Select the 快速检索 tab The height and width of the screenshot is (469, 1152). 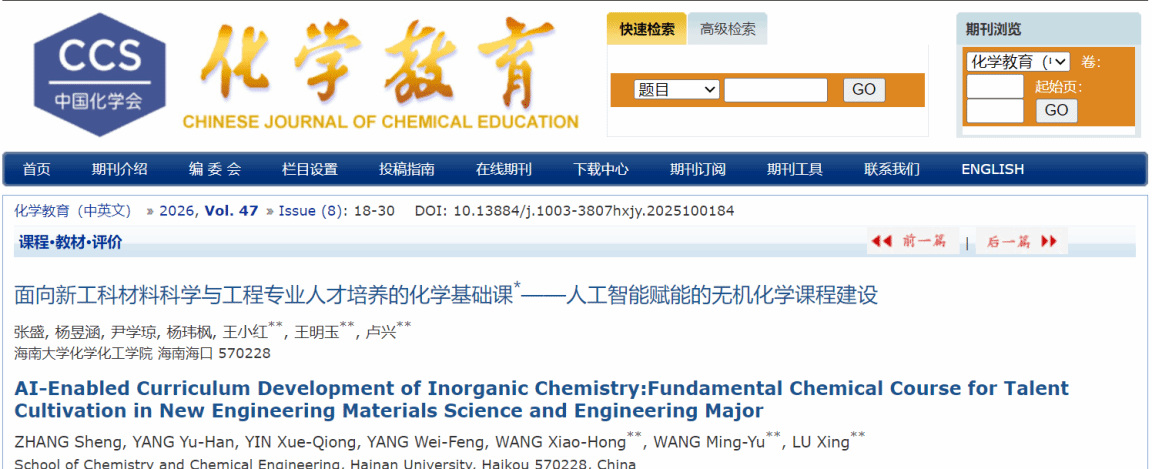[x=647, y=29]
